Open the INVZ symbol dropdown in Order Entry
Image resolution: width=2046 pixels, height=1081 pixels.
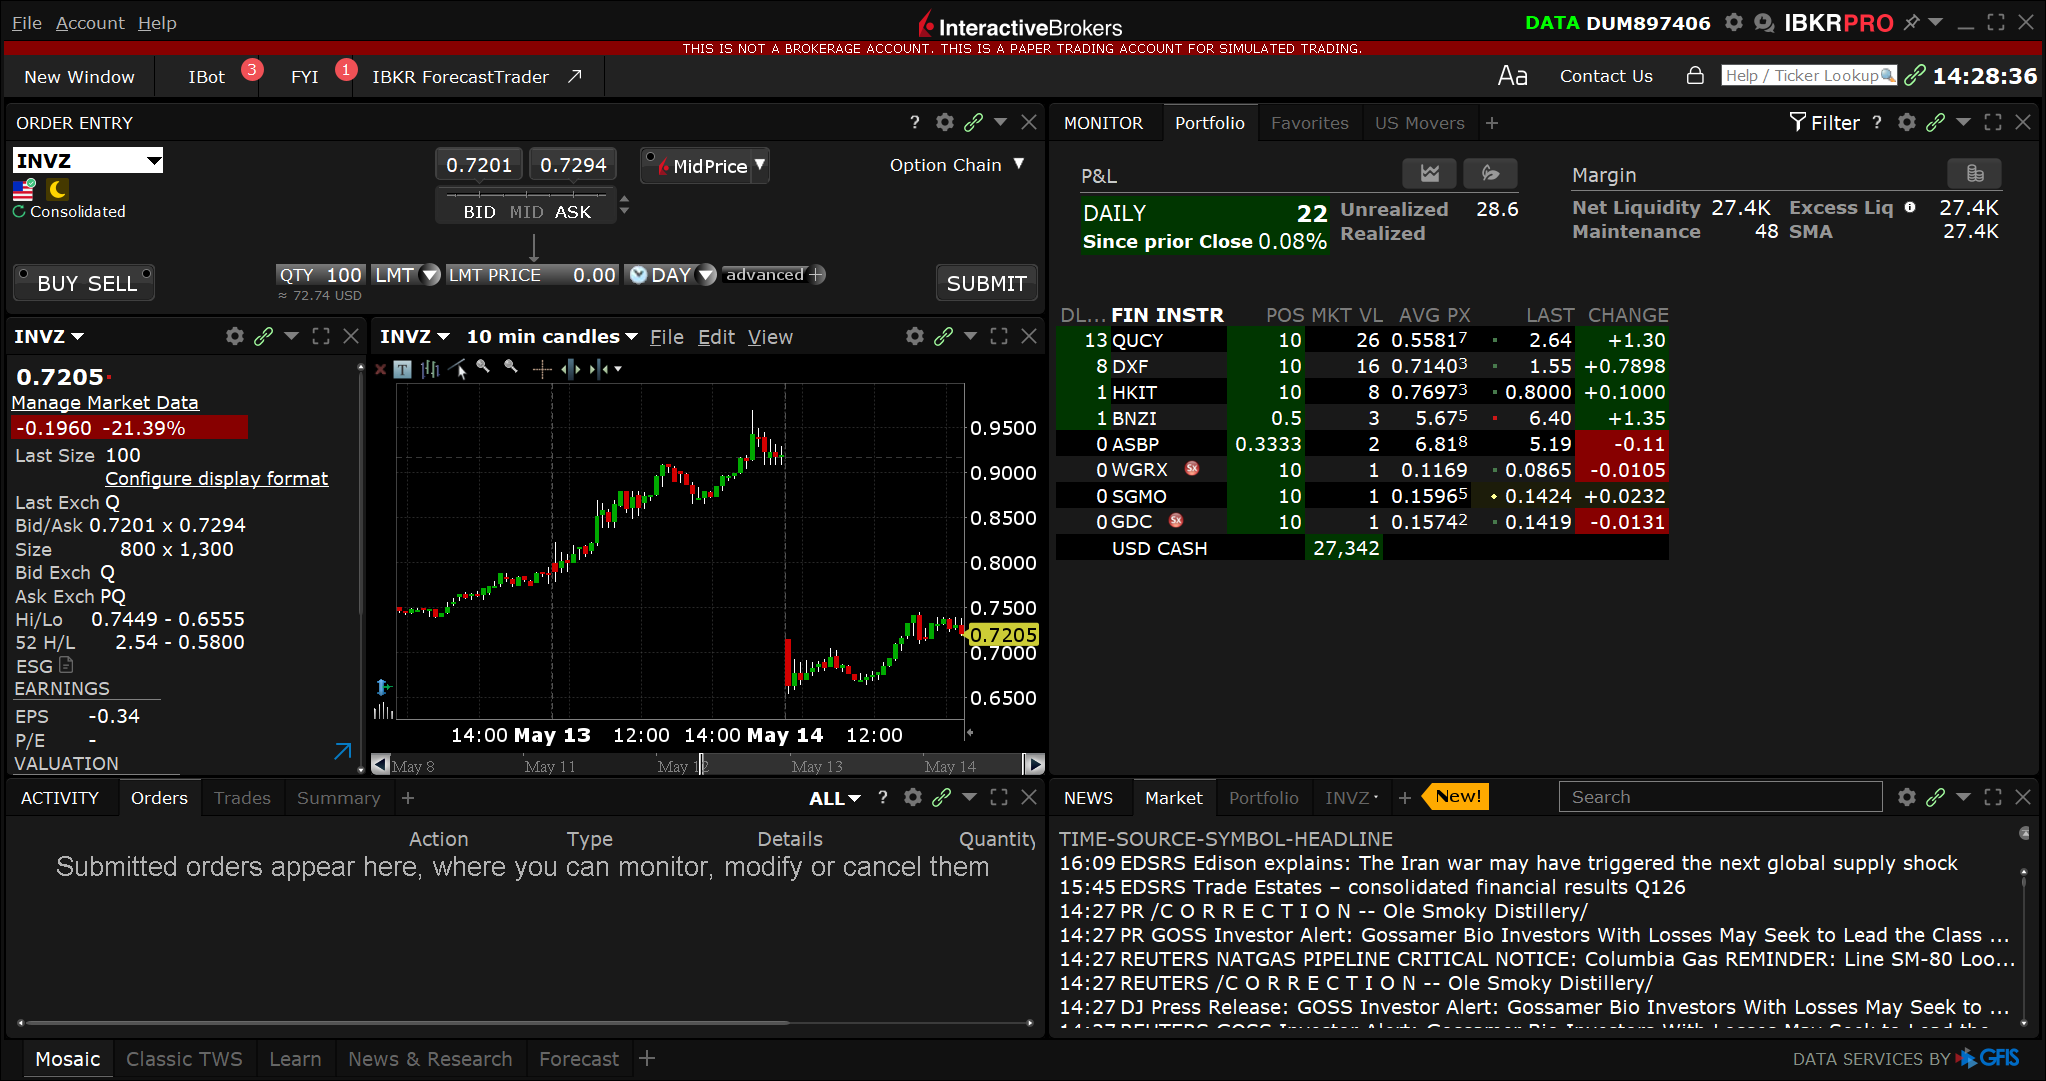tap(154, 161)
